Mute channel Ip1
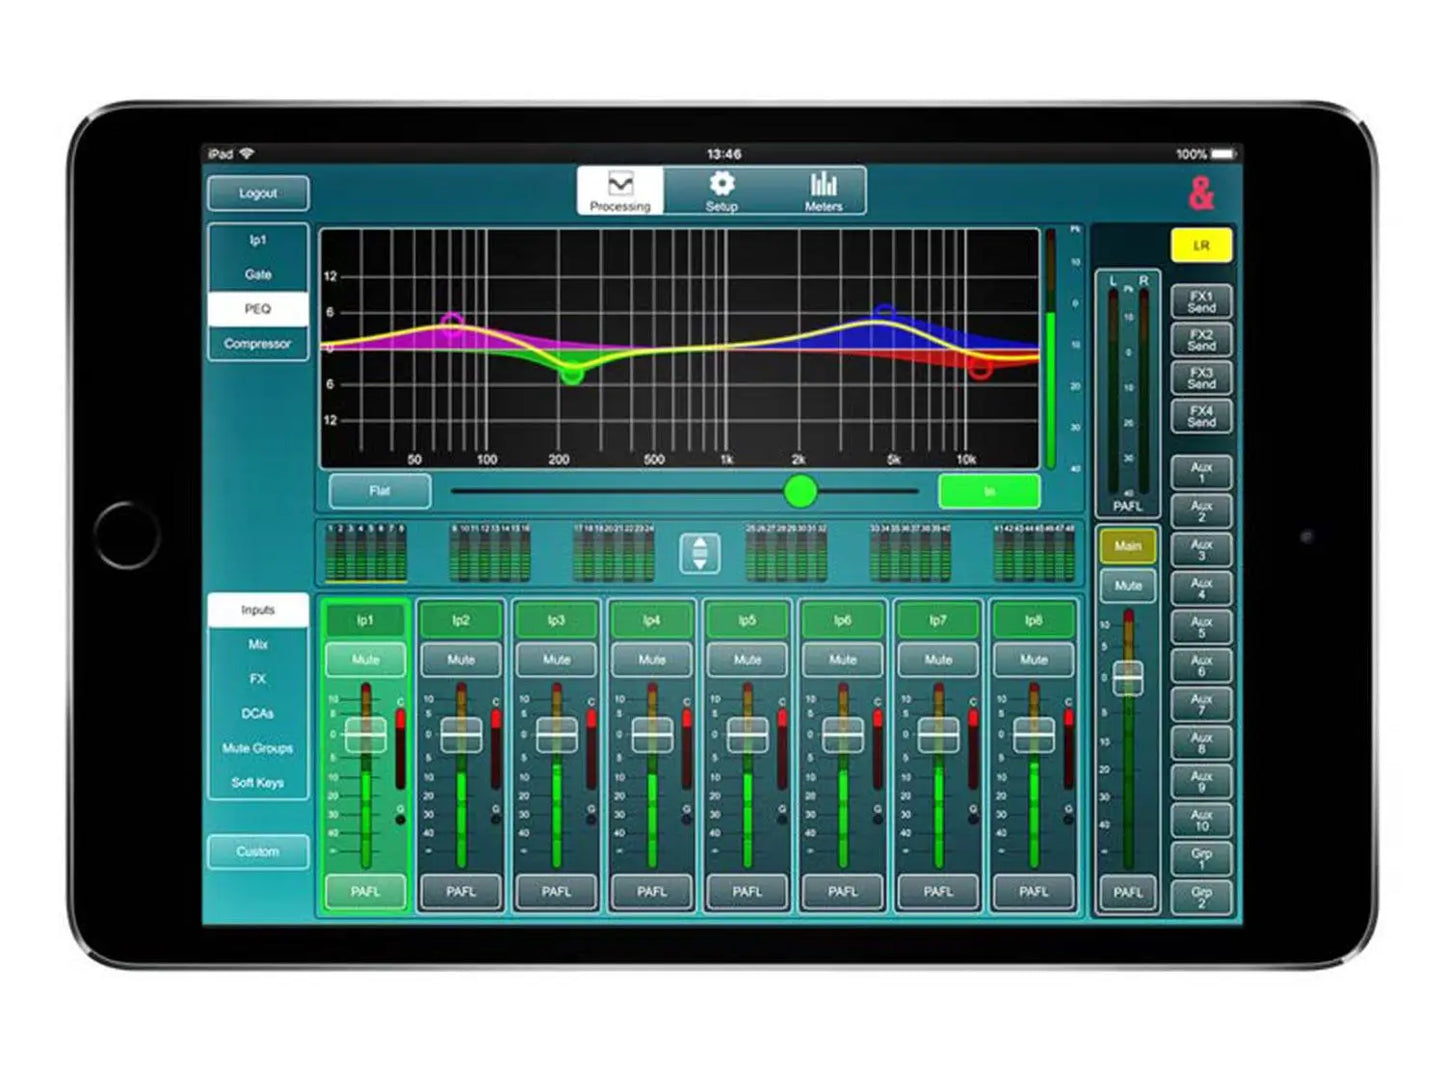The width and height of the screenshot is (1445, 1071). (x=365, y=660)
